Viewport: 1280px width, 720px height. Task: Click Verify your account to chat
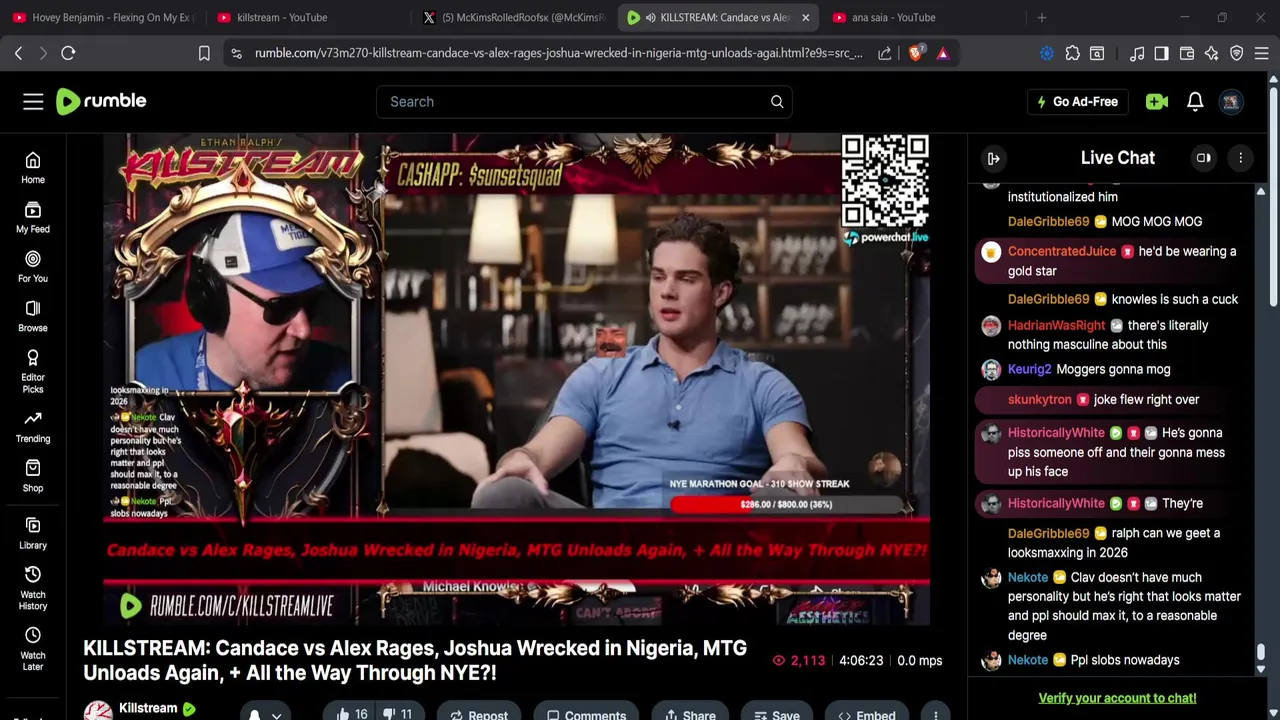(x=1117, y=698)
